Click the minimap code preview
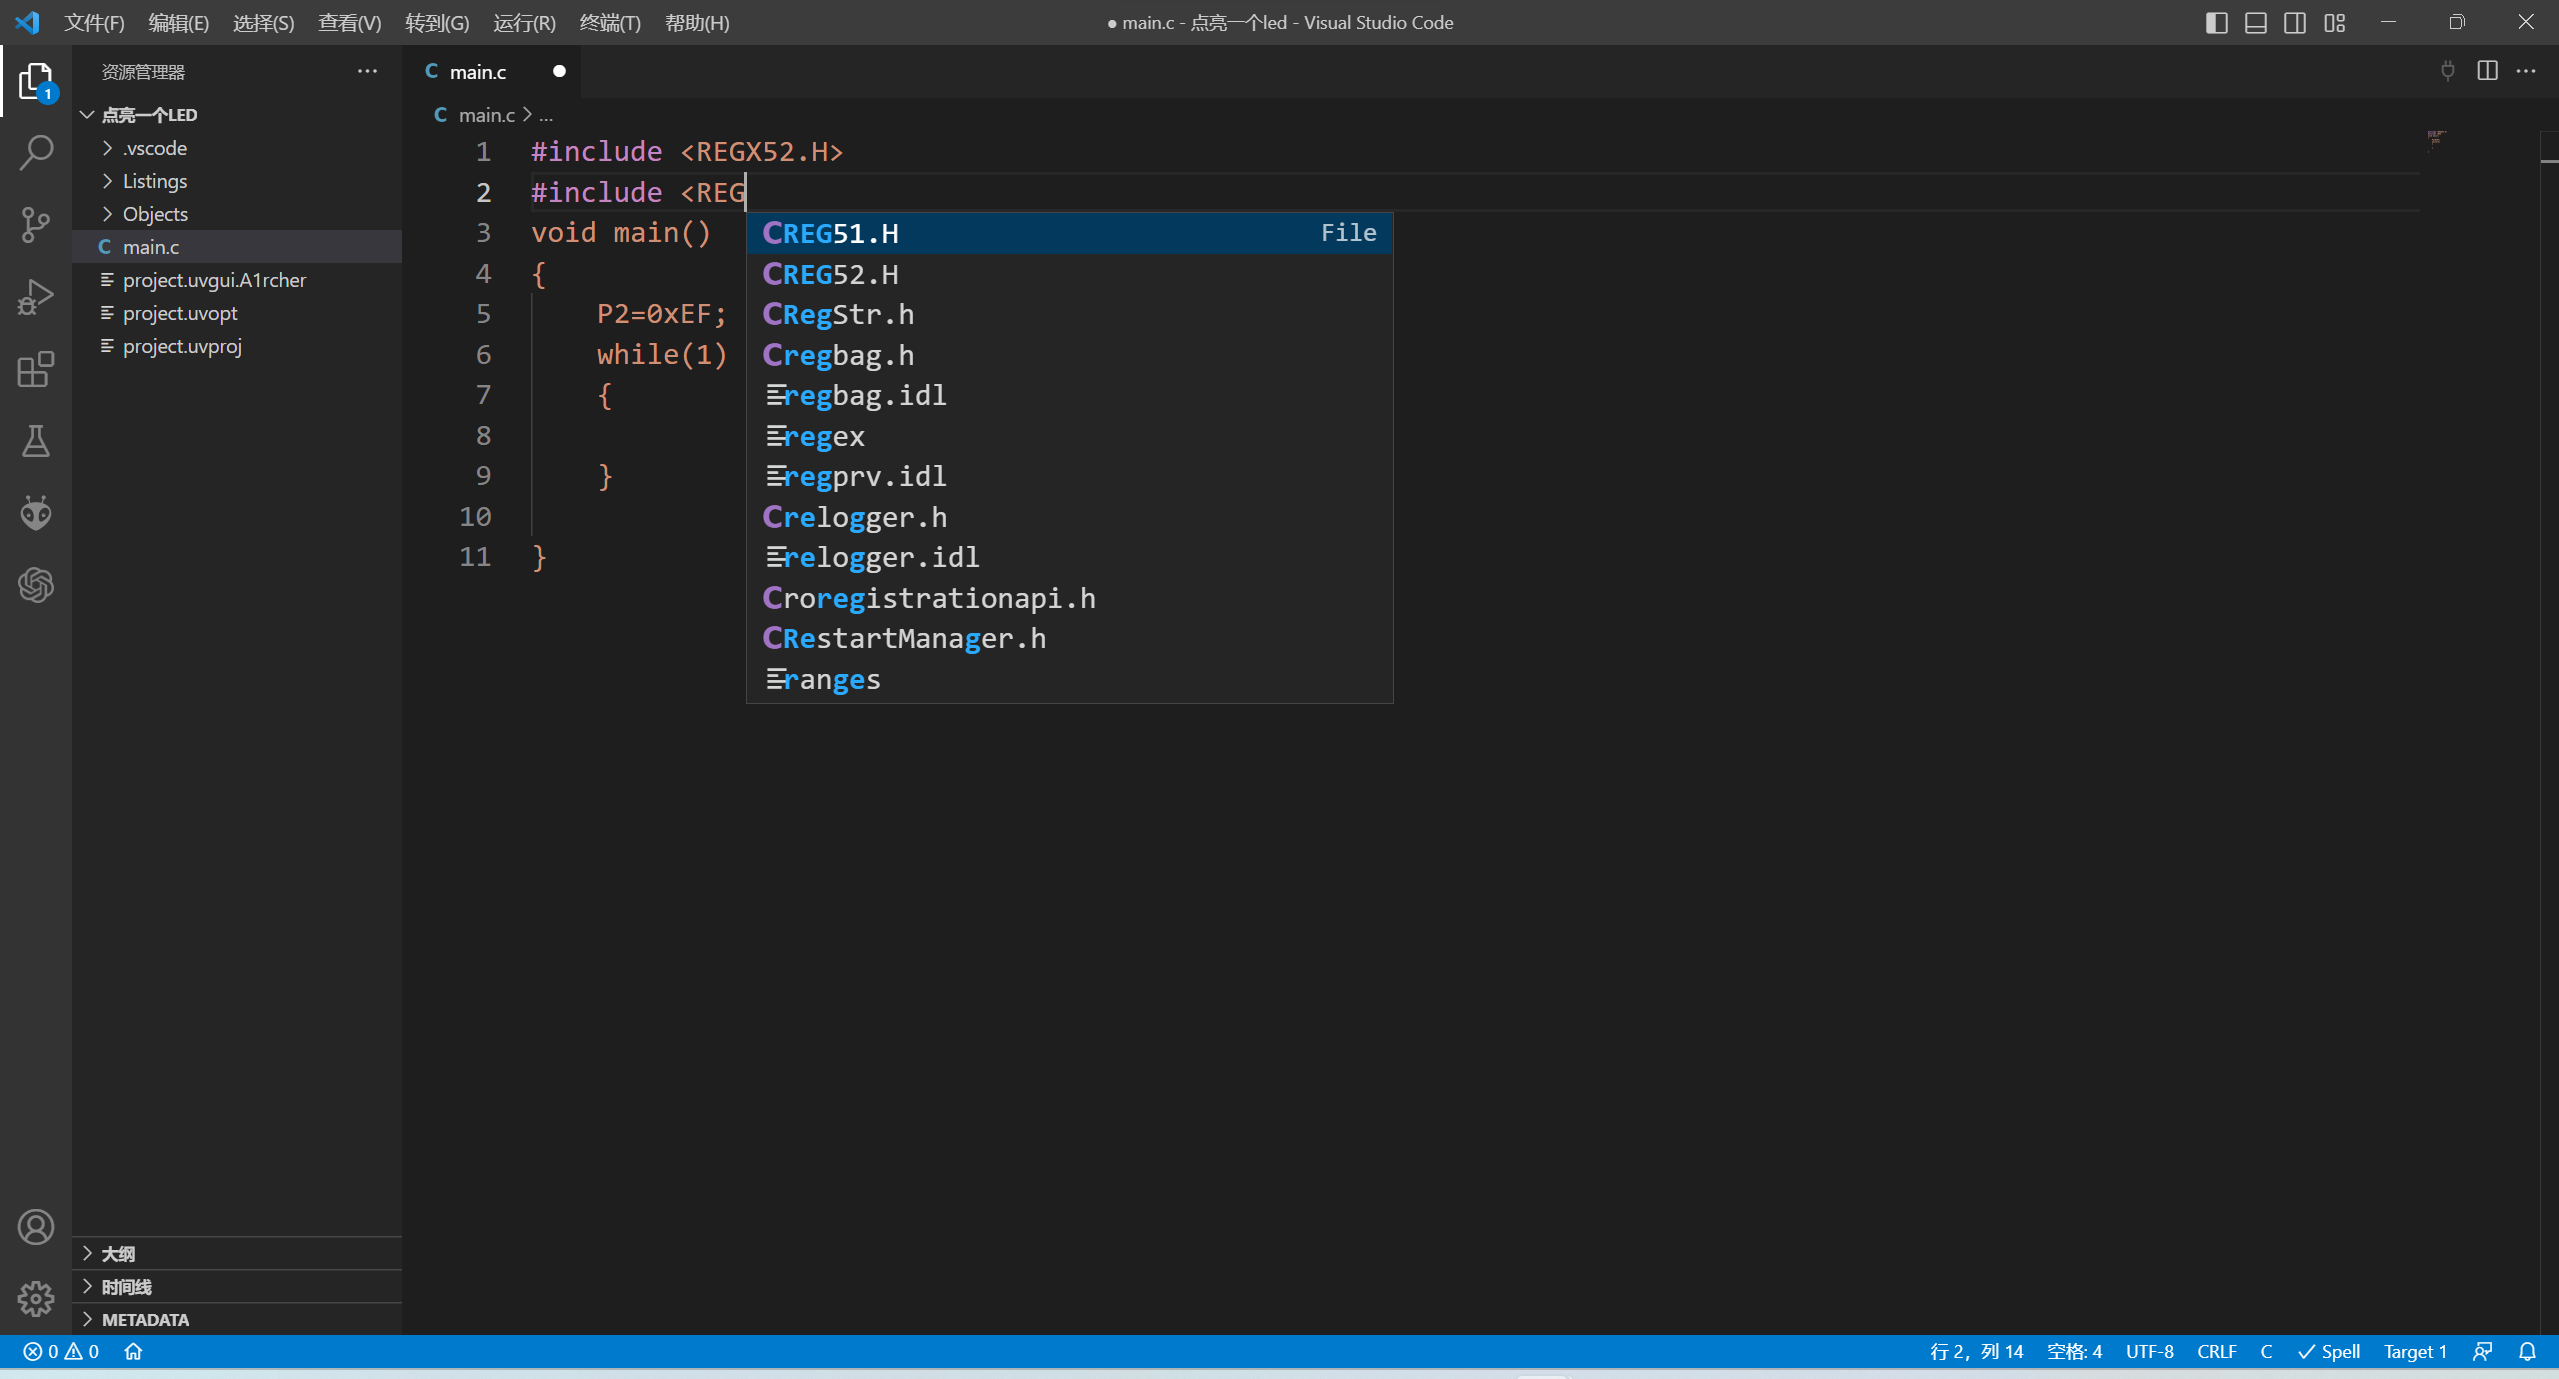This screenshot has width=2559, height=1379. coord(2436,138)
